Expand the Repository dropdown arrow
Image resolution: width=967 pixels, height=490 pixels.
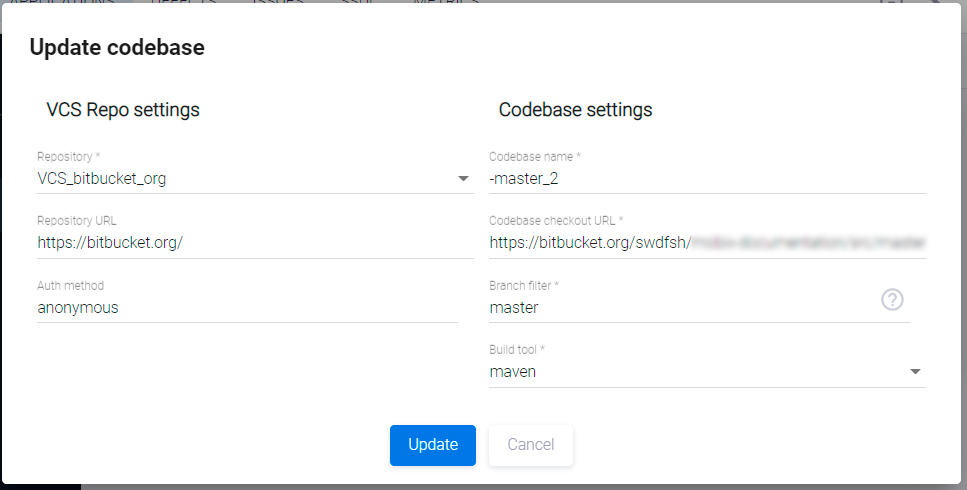click(x=463, y=179)
